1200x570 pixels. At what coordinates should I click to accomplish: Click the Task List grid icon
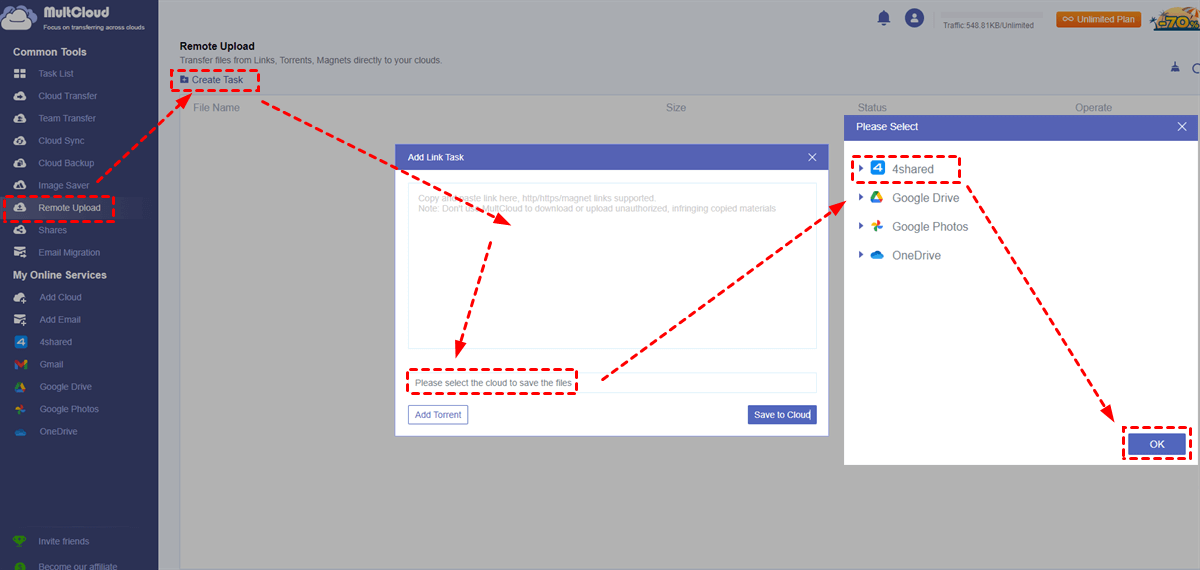(x=19, y=74)
